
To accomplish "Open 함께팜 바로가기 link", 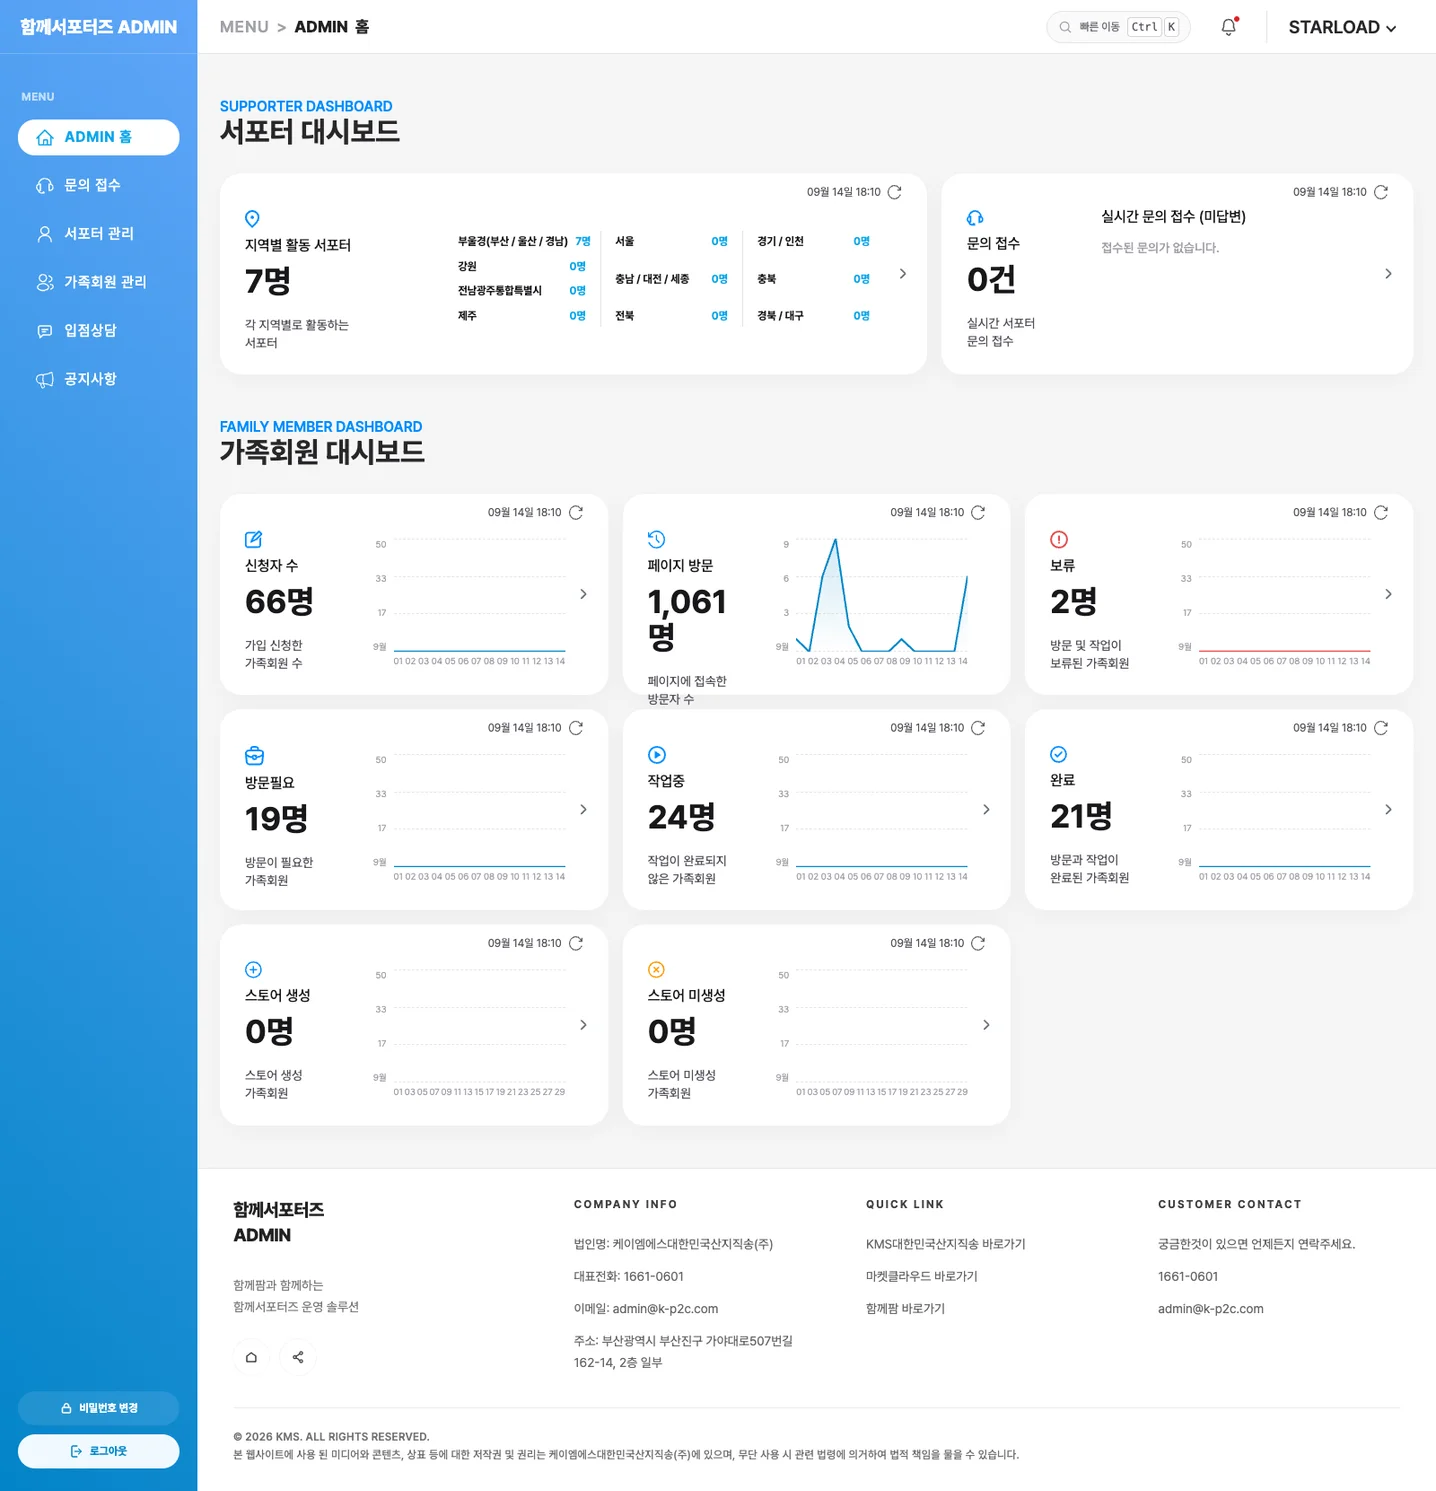I will tap(905, 1308).
